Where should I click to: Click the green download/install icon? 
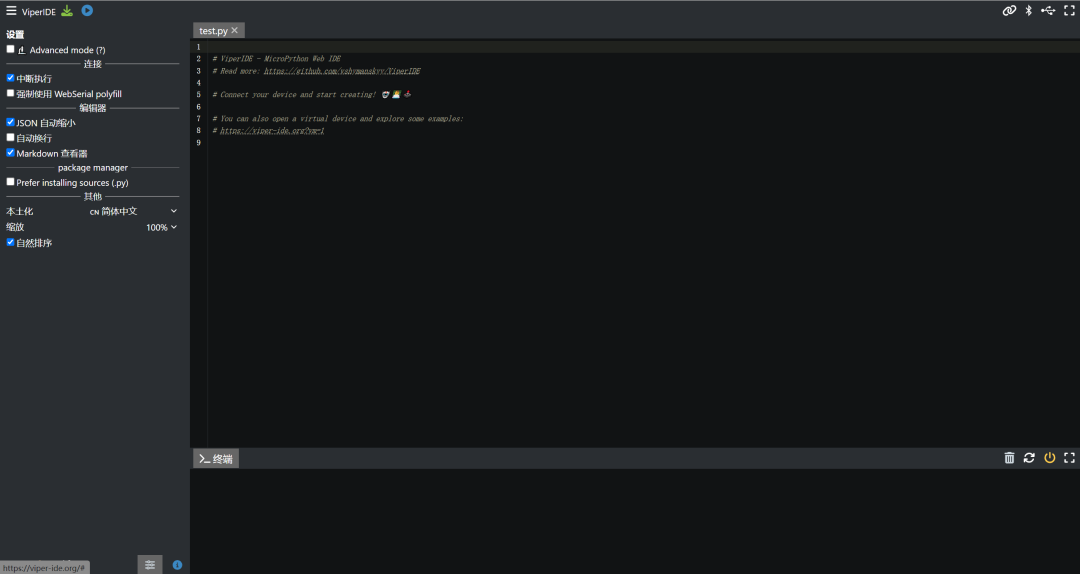click(67, 11)
